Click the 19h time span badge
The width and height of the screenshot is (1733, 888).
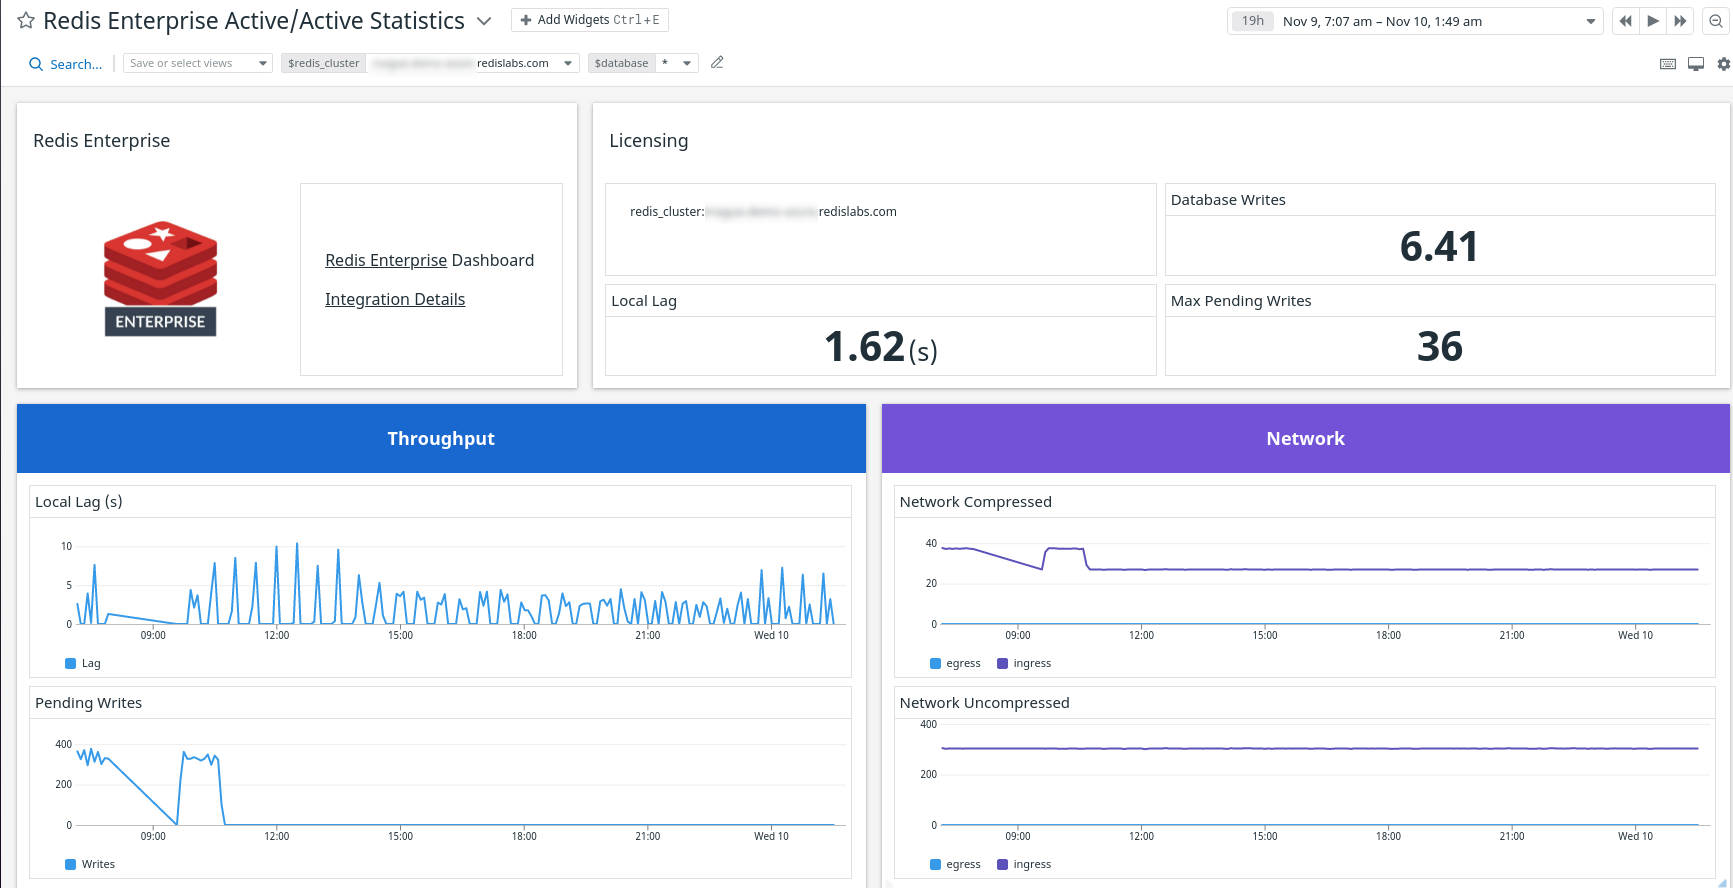1252,21
